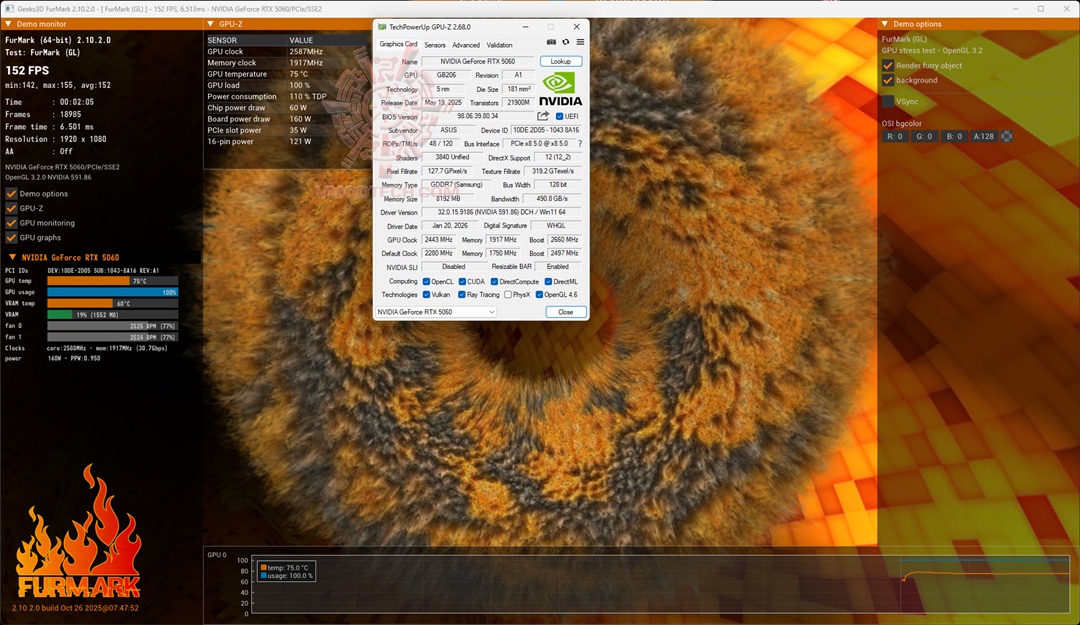
Task: Toggle the PhysX checkbox
Action: 508,295
